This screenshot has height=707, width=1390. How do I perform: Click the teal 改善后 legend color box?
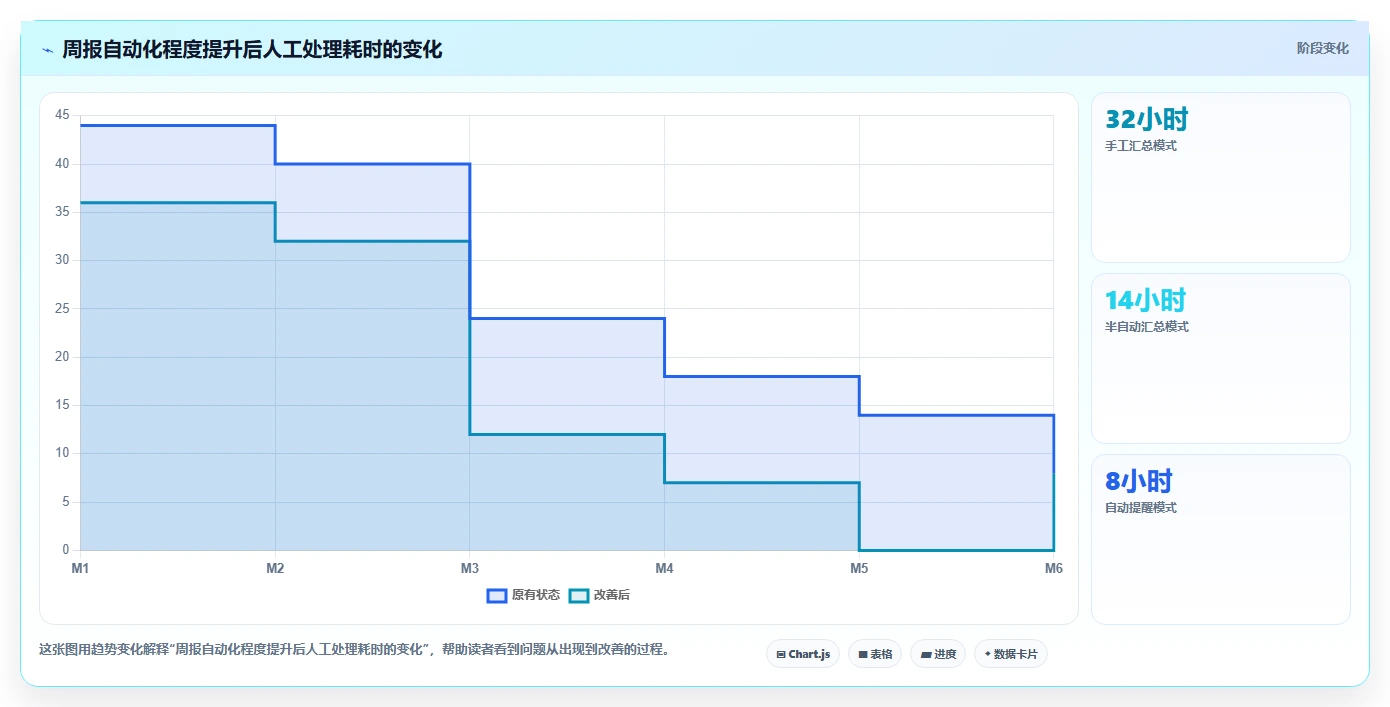coord(579,595)
